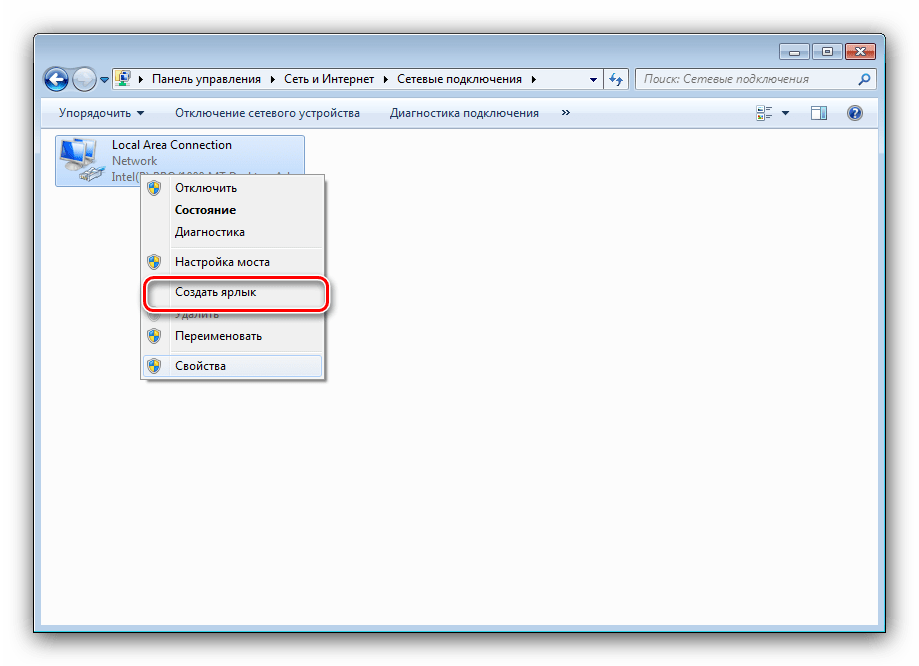Image resolution: width=919 pixels, height=666 pixels.
Task: Click the shield icon beside Настройка моста
Action: (x=154, y=262)
